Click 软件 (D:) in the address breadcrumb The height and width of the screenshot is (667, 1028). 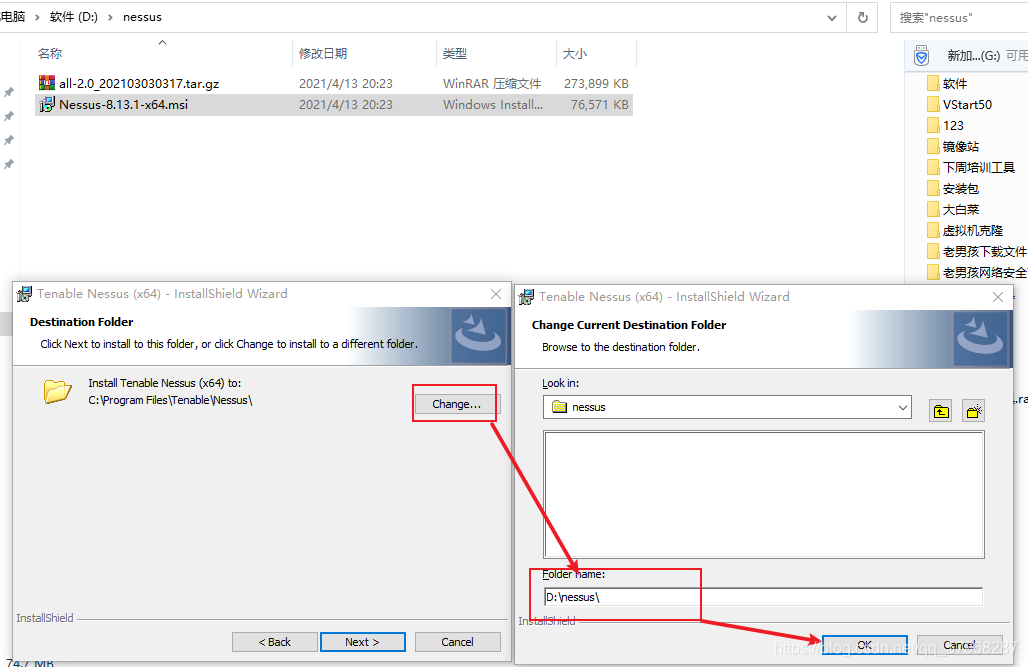click(x=73, y=17)
